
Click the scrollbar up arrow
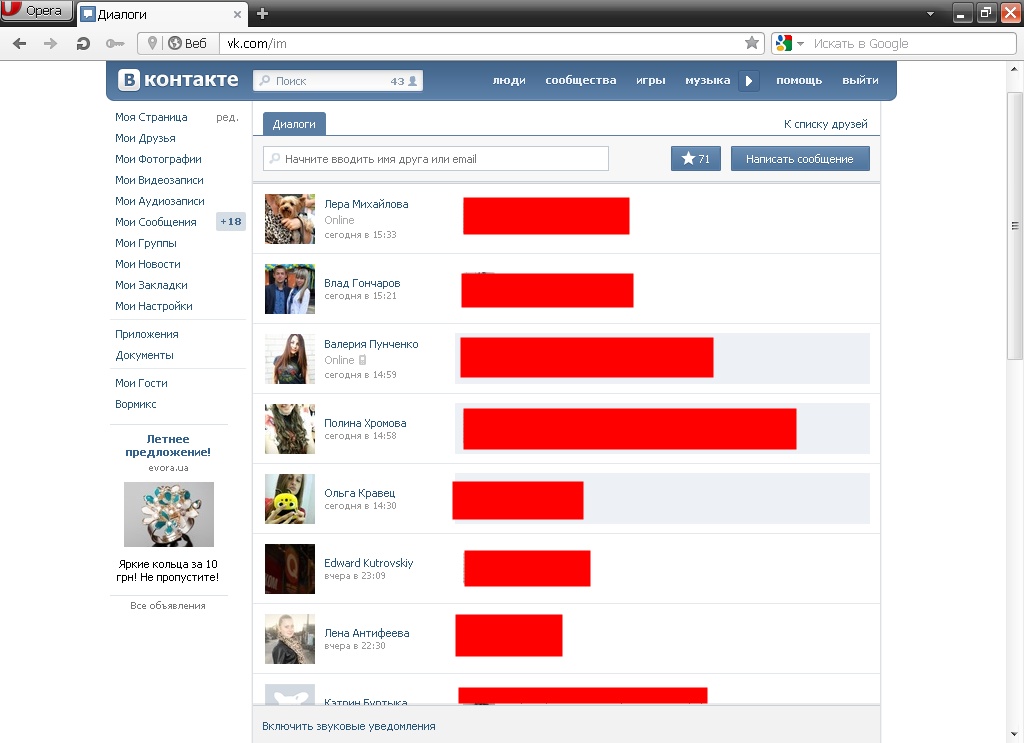click(1014, 69)
